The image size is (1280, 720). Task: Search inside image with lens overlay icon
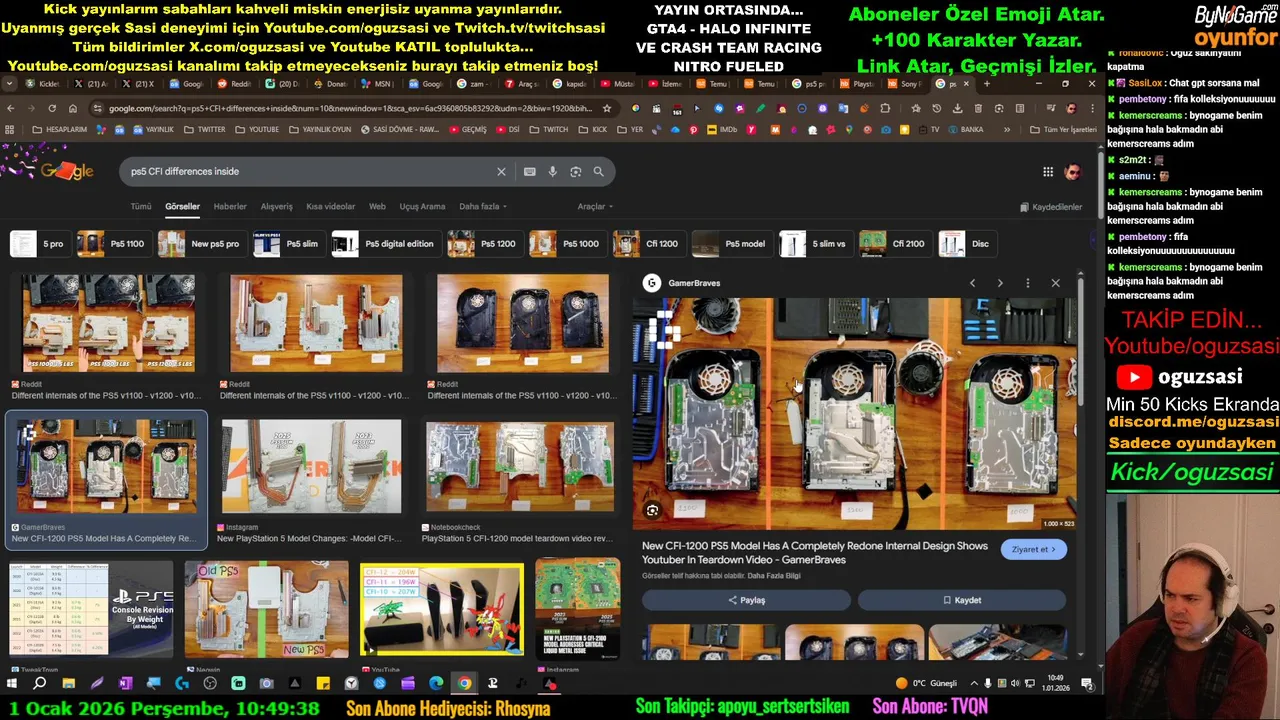point(652,511)
